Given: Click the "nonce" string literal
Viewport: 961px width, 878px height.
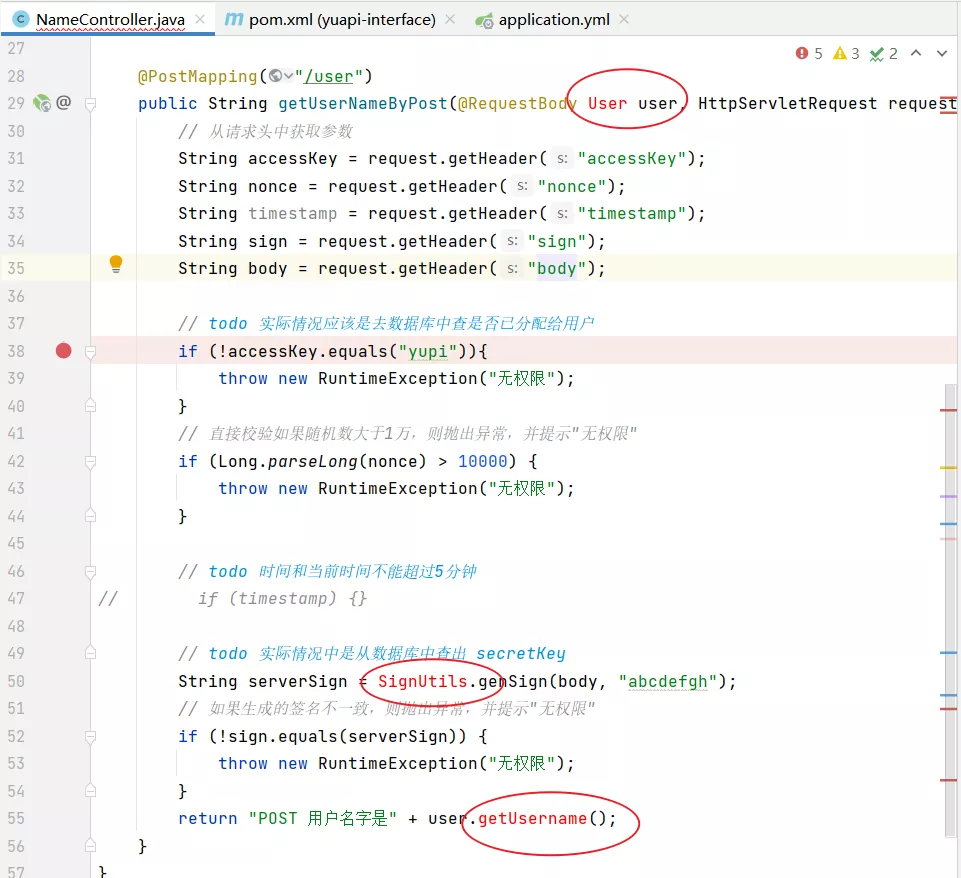Looking at the screenshot, I should point(572,186).
